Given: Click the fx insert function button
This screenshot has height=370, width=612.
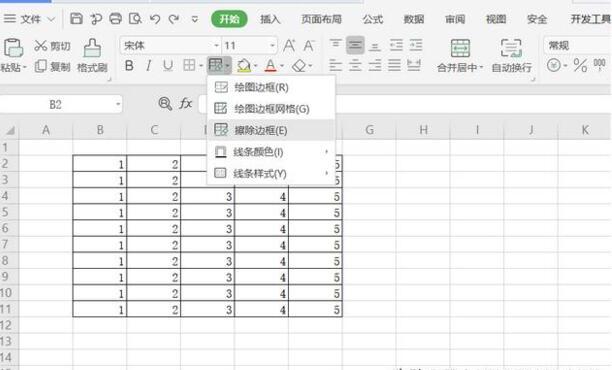Looking at the screenshot, I should [x=185, y=103].
